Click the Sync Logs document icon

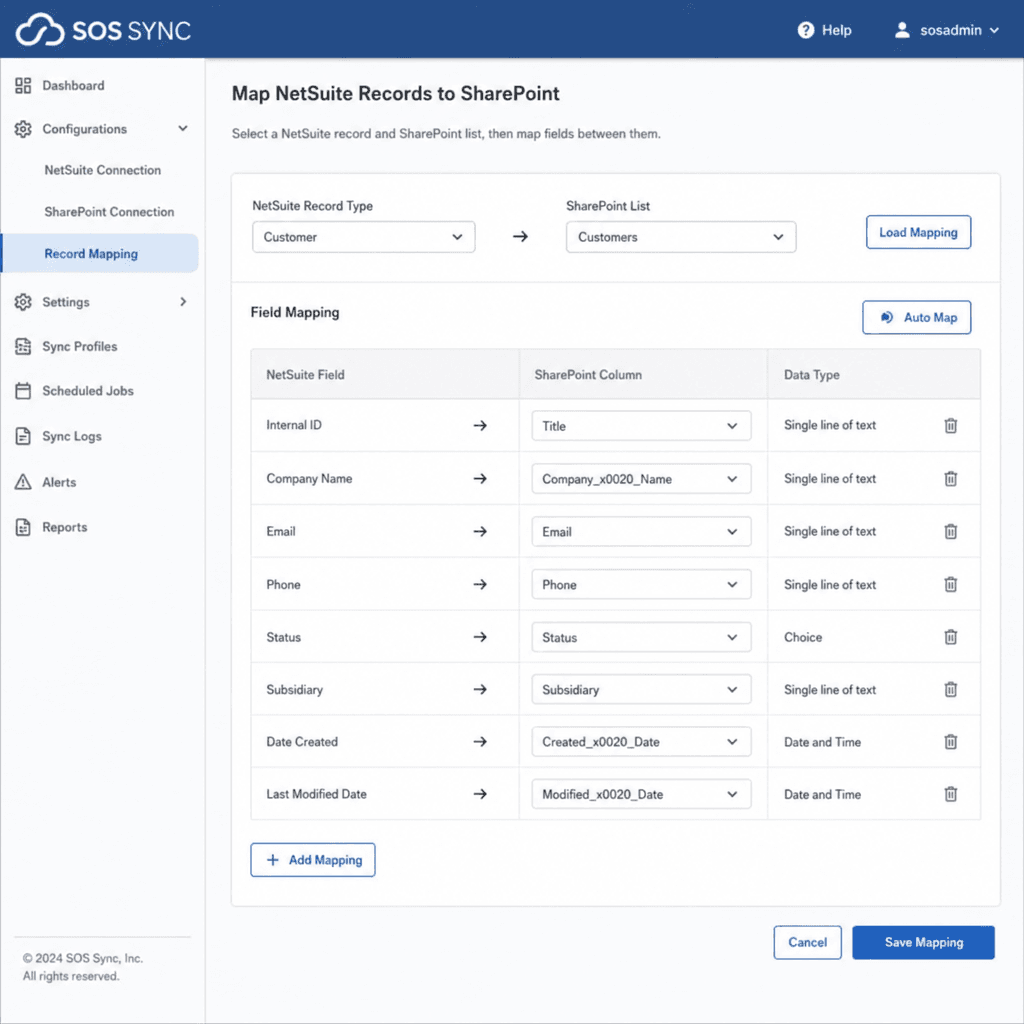click(23, 436)
